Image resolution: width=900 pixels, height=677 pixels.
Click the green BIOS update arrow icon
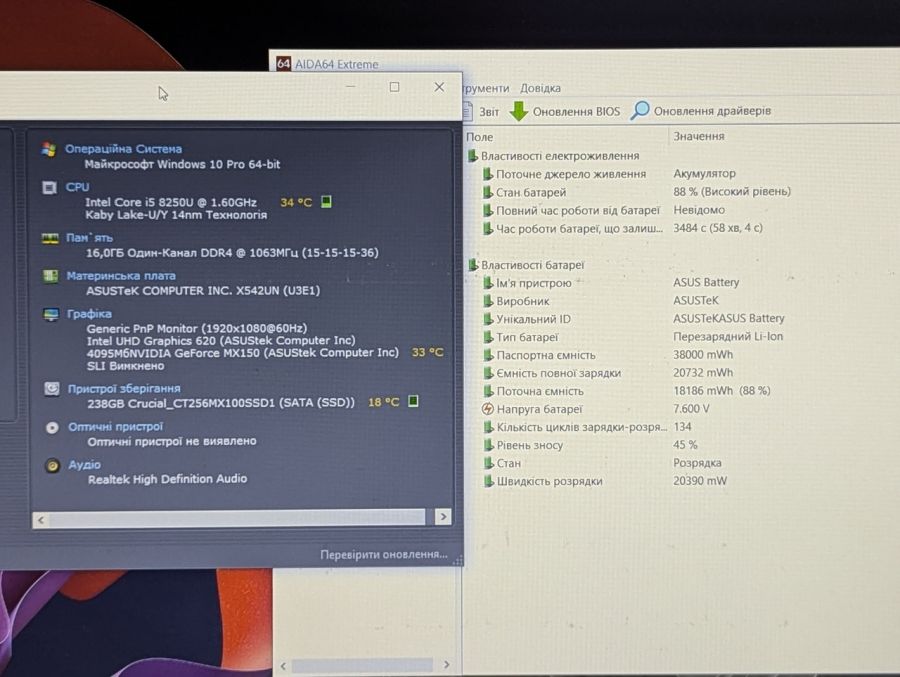[518, 111]
